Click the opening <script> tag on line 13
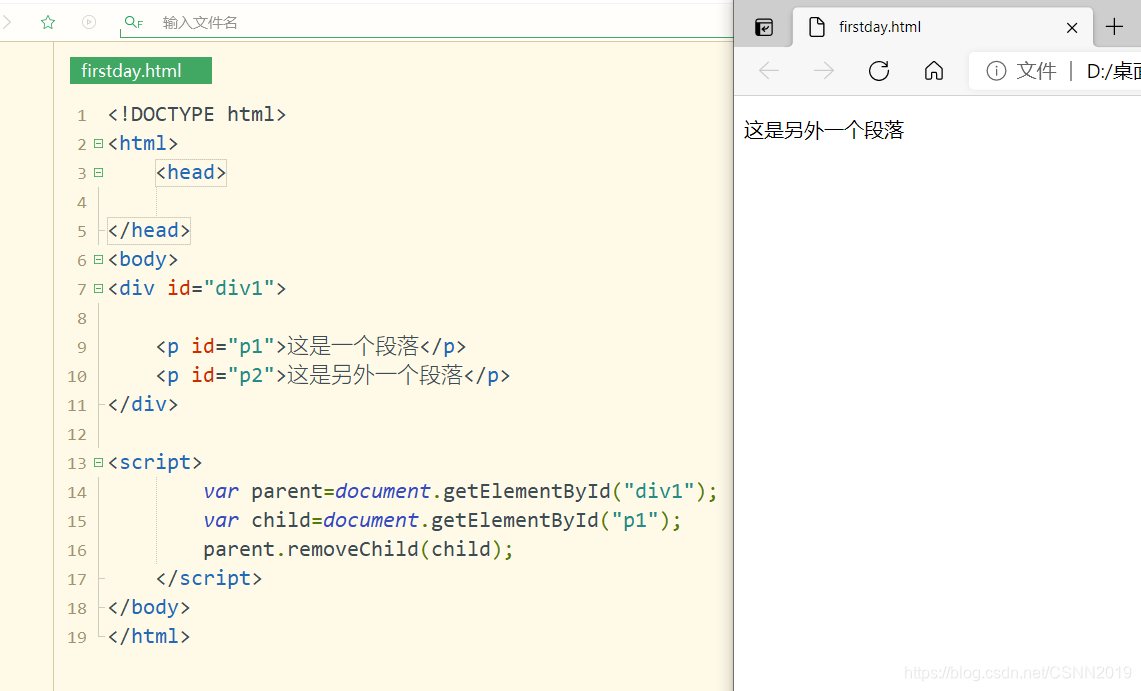This screenshot has height=691, width=1141. (x=155, y=463)
